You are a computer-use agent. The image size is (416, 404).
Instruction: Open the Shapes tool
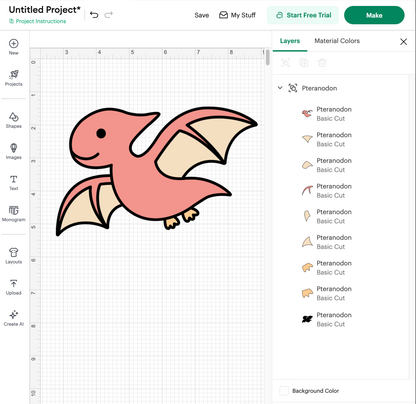14,120
